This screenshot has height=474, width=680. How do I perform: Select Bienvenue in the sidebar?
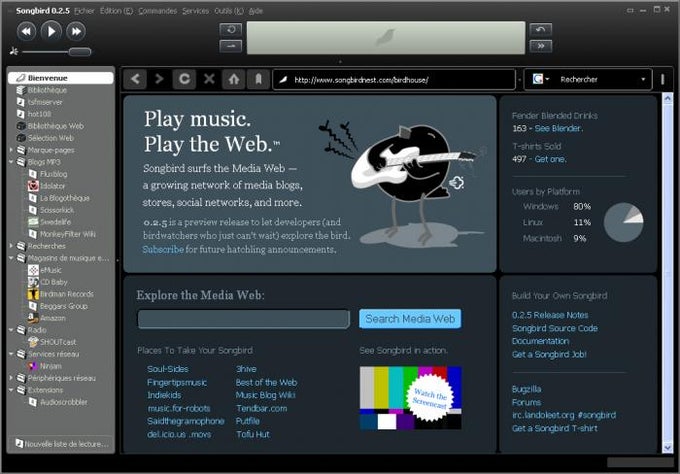[x=61, y=78]
